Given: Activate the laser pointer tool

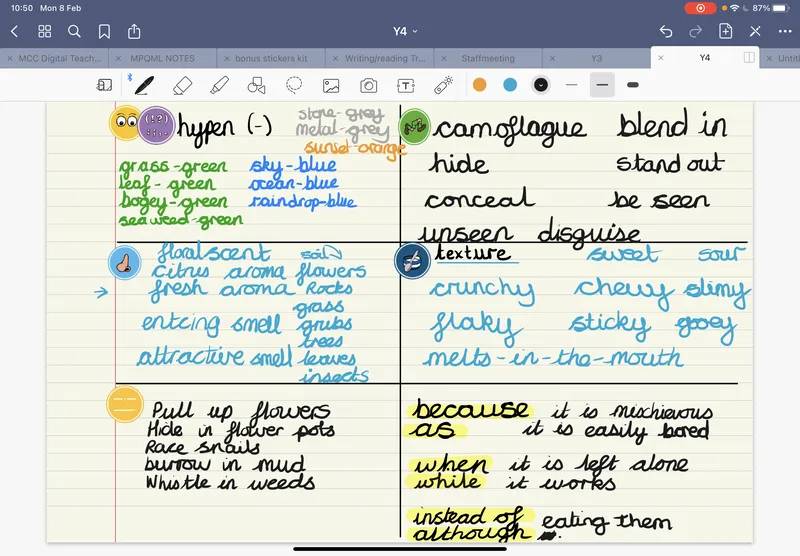Looking at the screenshot, I should point(443,85).
